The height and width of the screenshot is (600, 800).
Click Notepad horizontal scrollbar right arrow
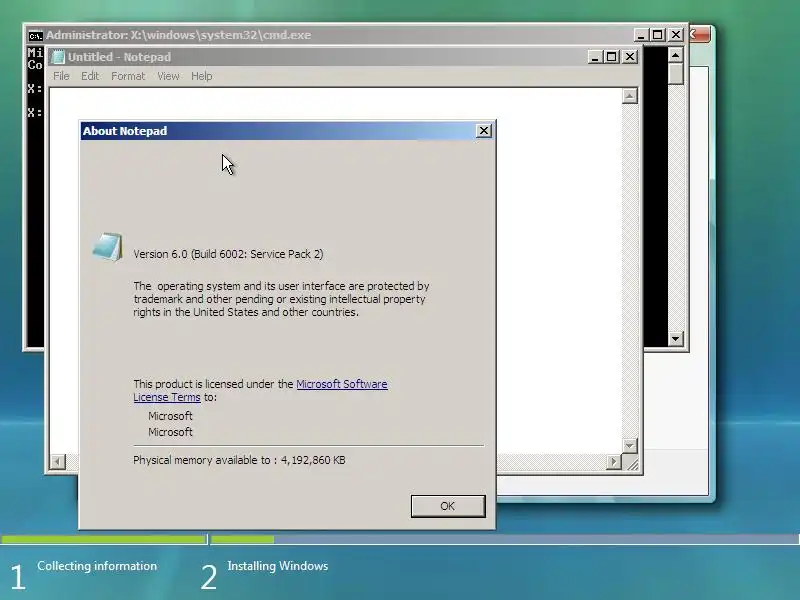(614, 462)
